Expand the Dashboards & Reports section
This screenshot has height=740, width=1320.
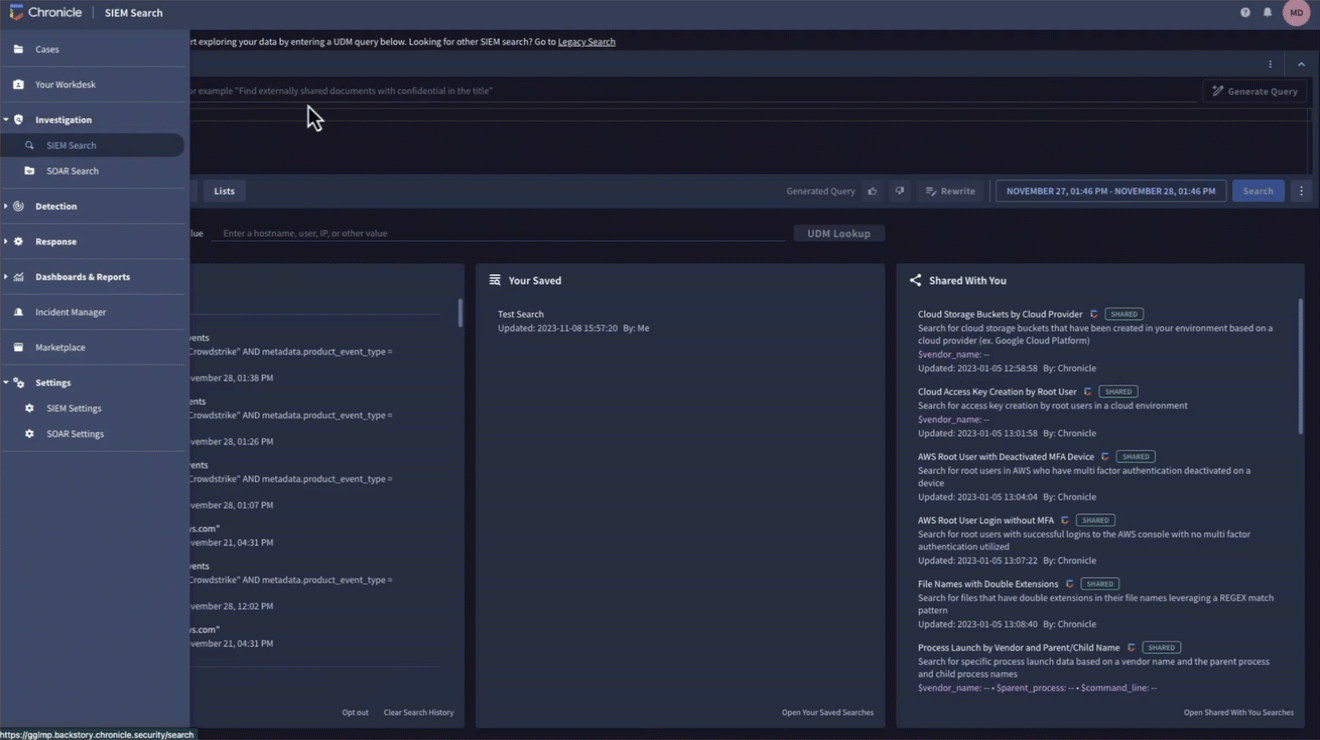[6, 277]
